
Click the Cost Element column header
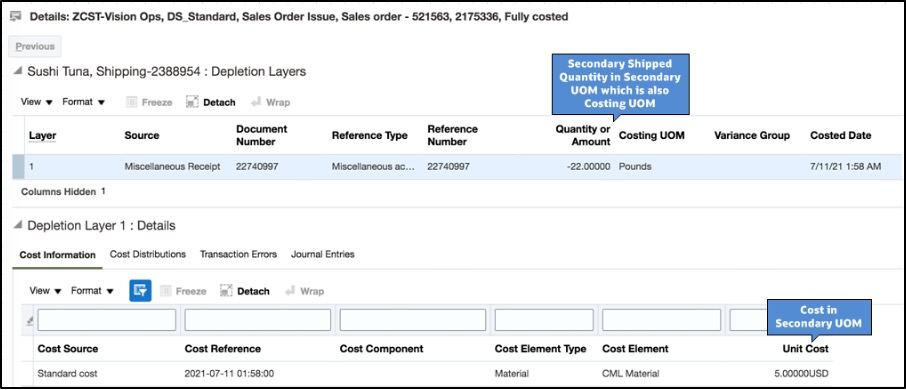tap(636, 349)
